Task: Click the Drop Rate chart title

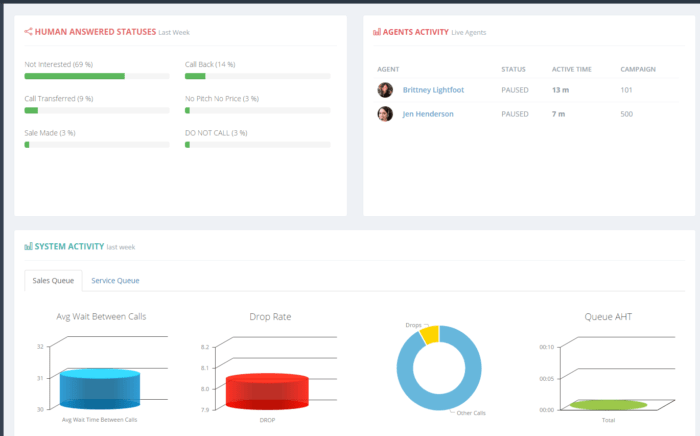Action: (x=270, y=316)
